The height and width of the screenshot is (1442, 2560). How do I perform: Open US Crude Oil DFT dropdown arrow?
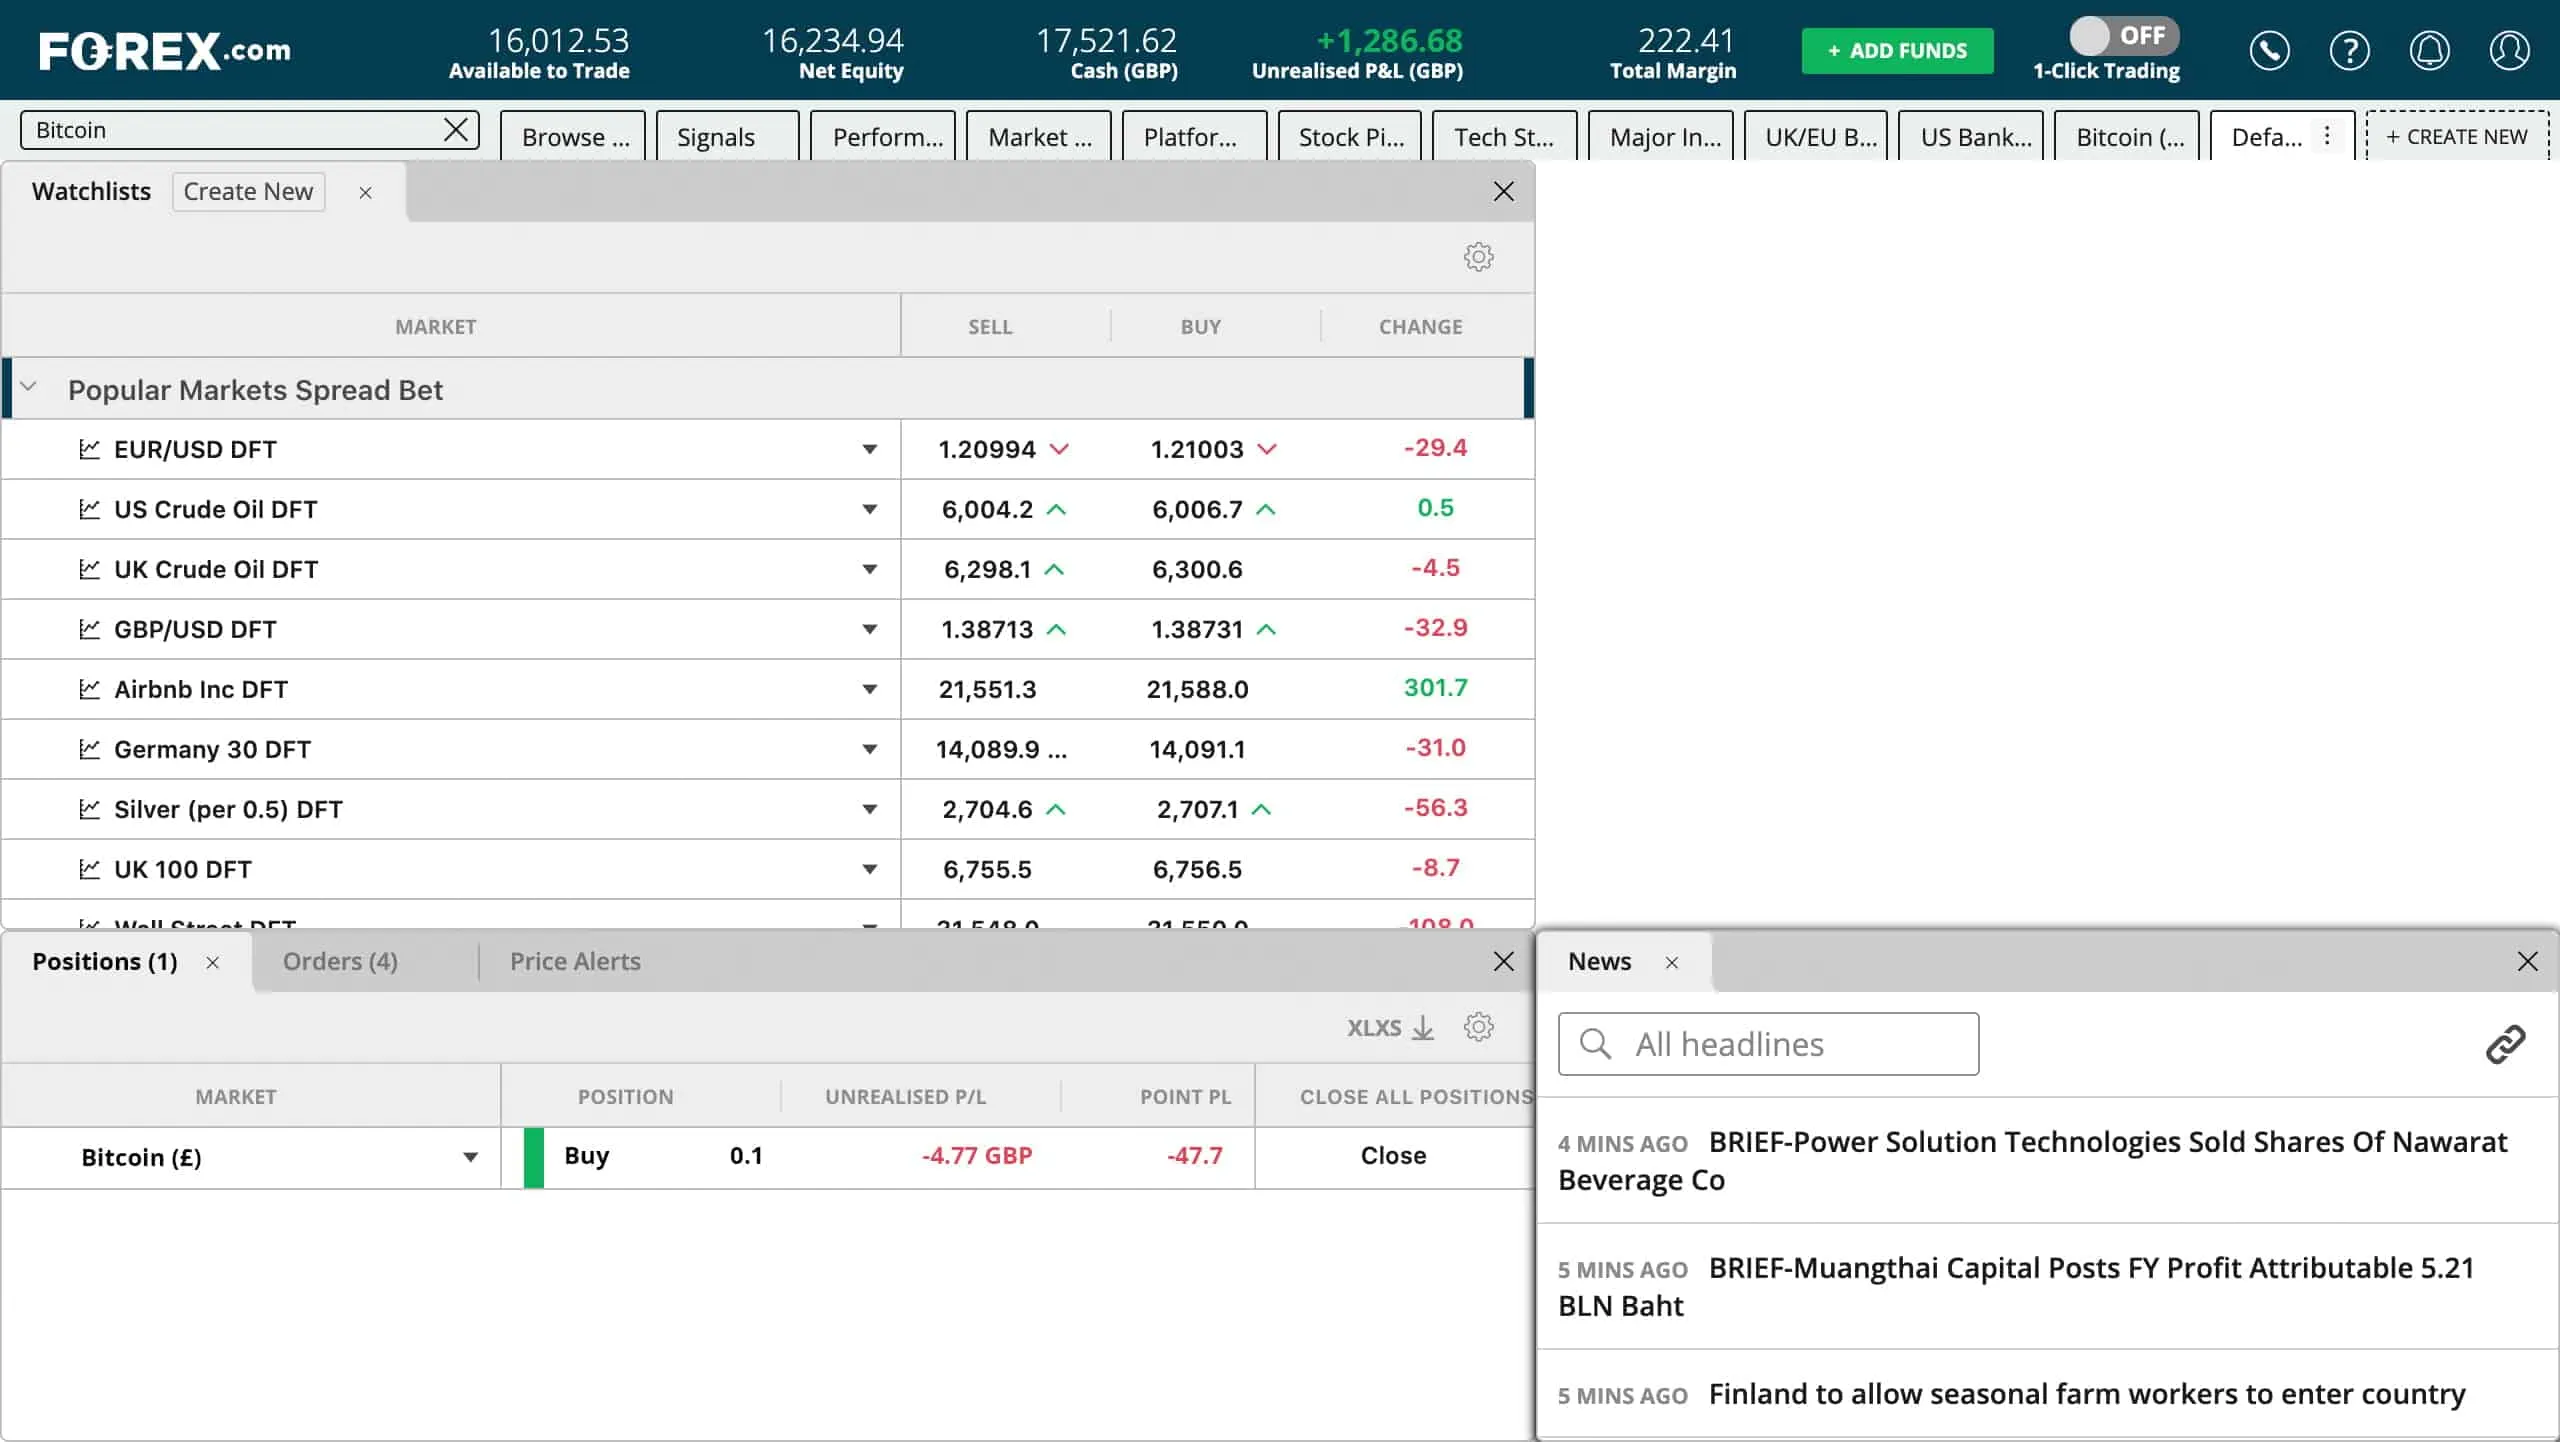(x=869, y=509)
